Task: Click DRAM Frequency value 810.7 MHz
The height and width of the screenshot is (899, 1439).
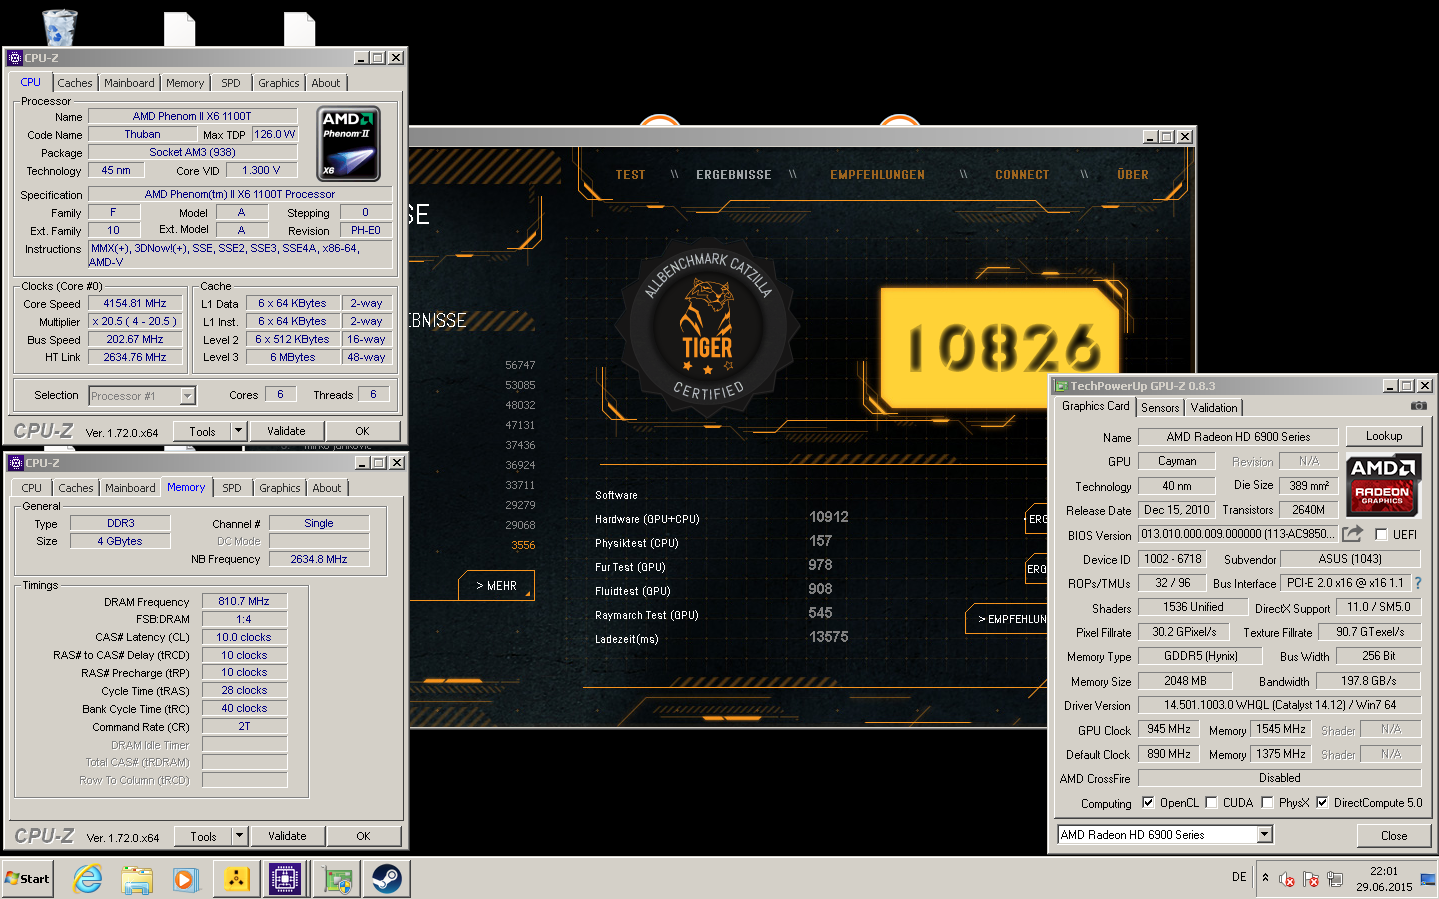Action: click(x=244, y=601)
